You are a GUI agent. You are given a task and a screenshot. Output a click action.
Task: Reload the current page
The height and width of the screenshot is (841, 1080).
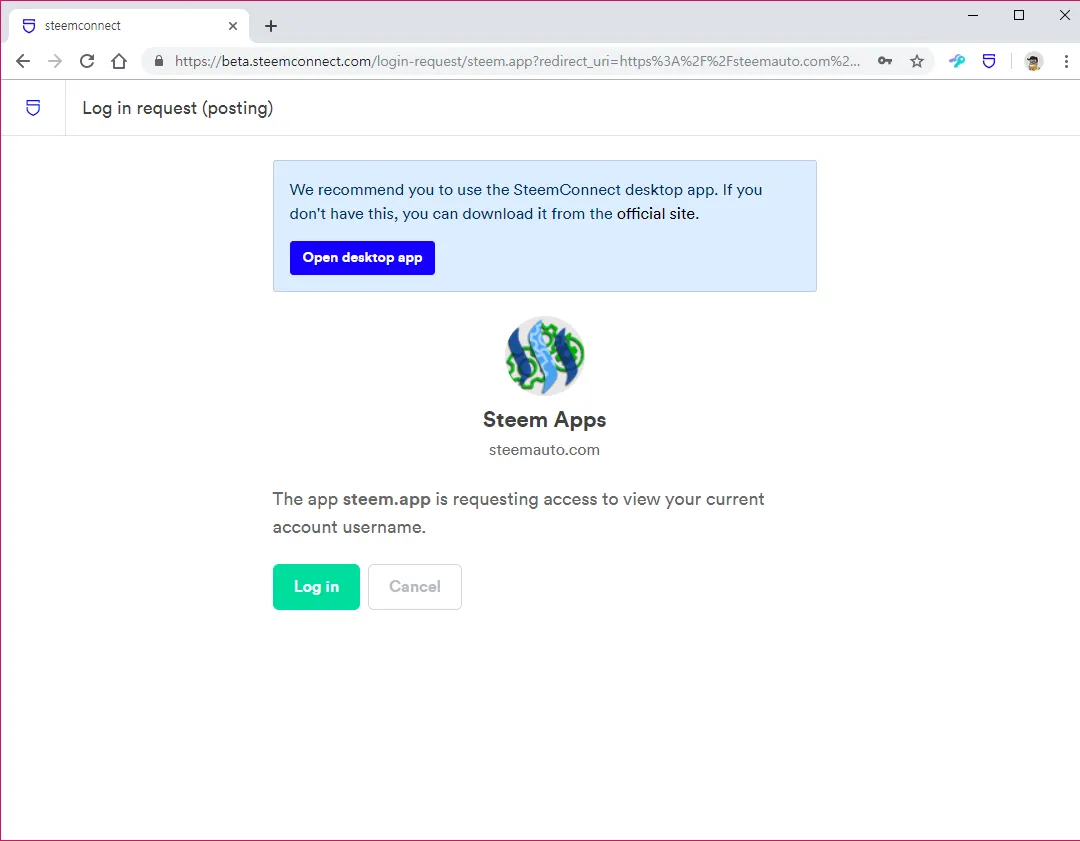coord(87,61)
